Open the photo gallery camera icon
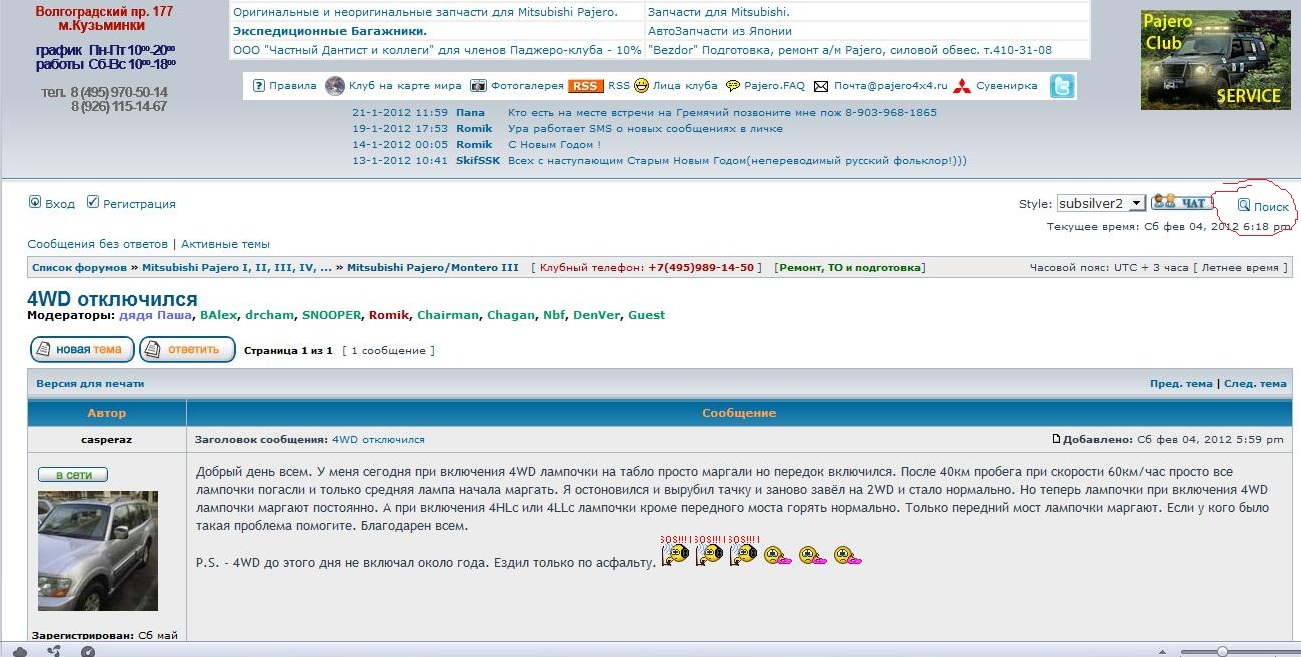The height and width of the screenshot is (657, 1301). pos(479,86)
